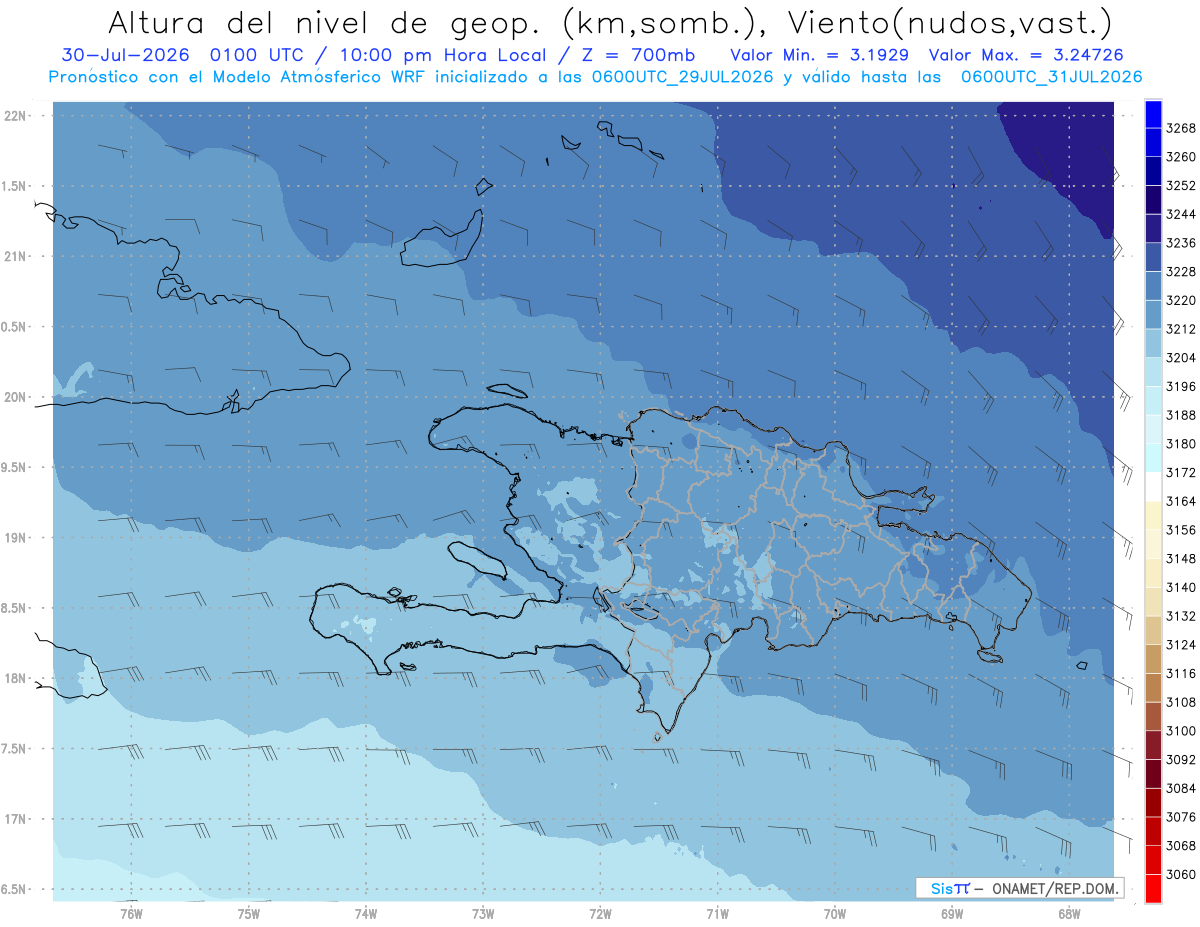1200x927 pixels.
Task: Click the 17N latitude axis label
Action: click(17, 819)
